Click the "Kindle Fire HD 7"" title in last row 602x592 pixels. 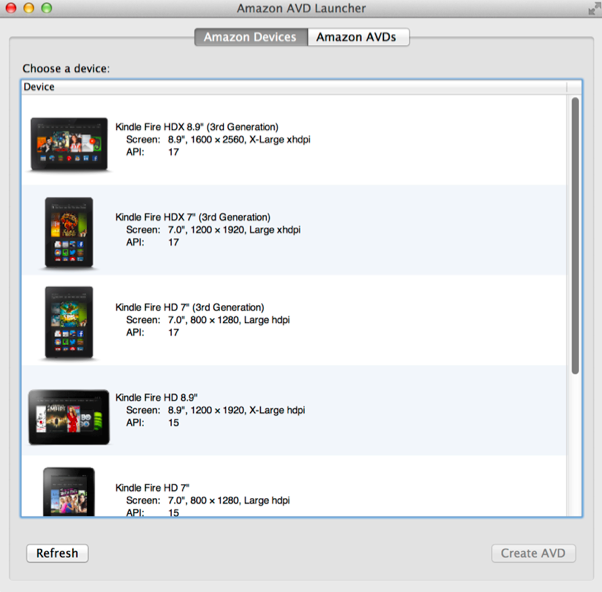point(152,488)
